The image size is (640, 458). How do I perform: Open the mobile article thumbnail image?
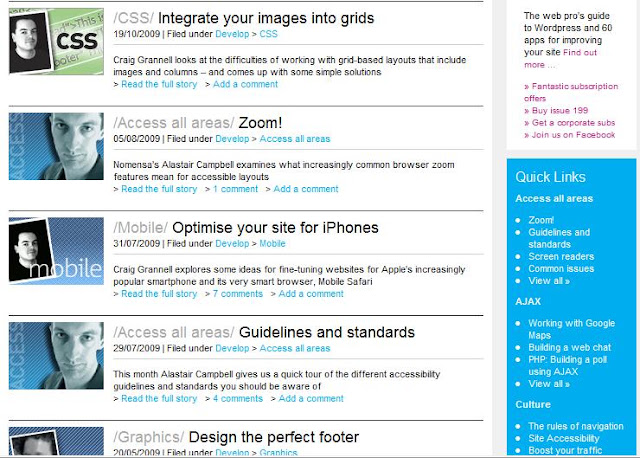pyautogui.click(x=56, y=251)
